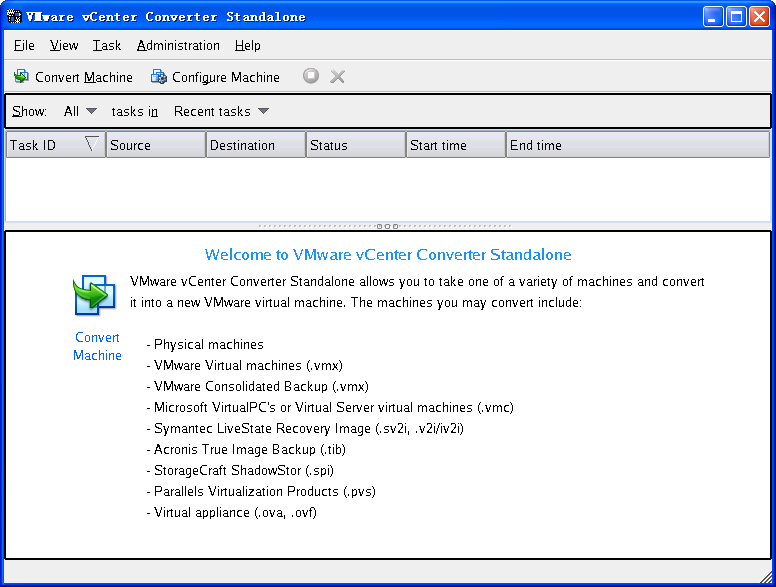This screenshot has width=776, height=587.
Task: Expand the Recent tasks dropdown
Action: [221, 111]
